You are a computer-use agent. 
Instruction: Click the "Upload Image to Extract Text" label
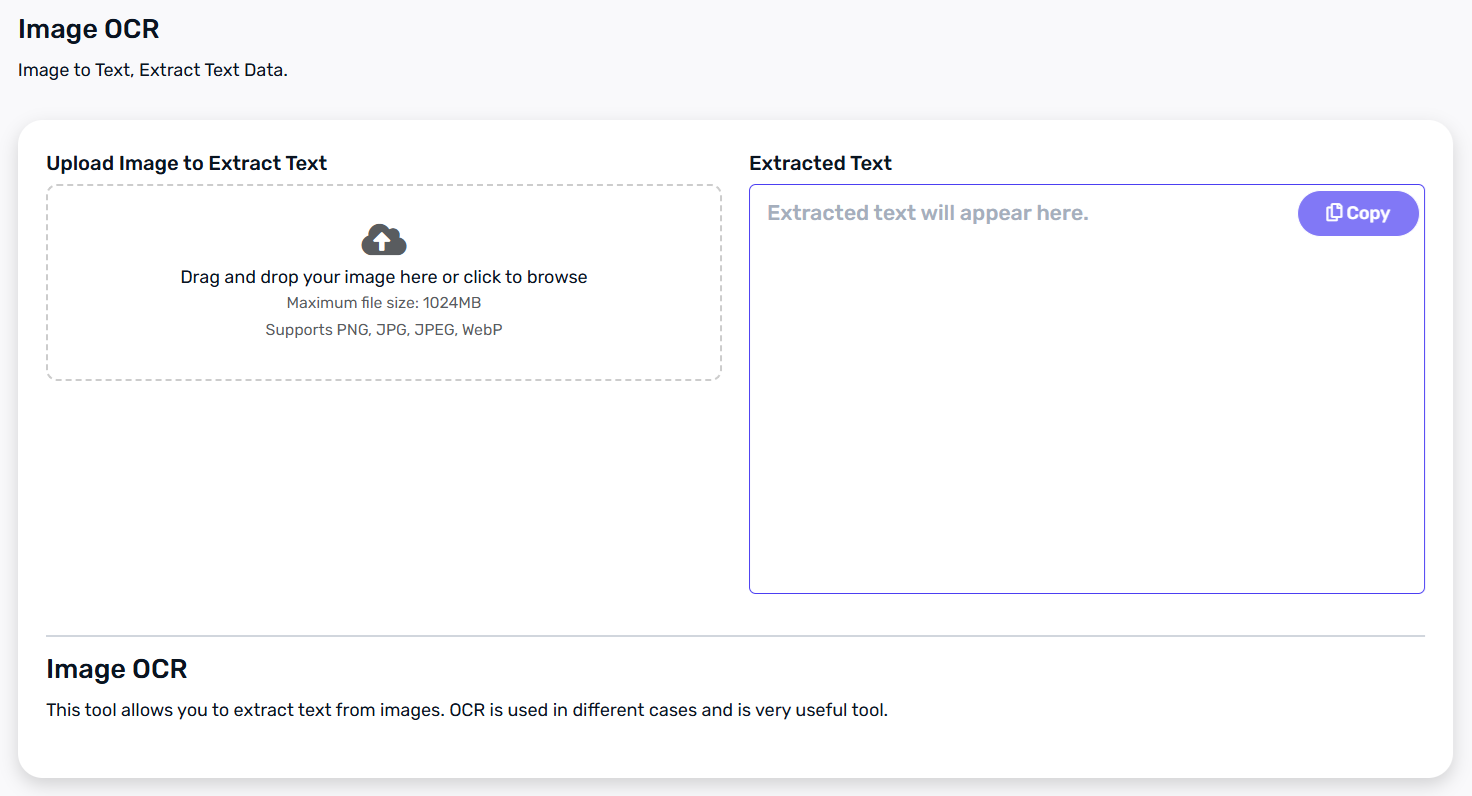(186, 163)
